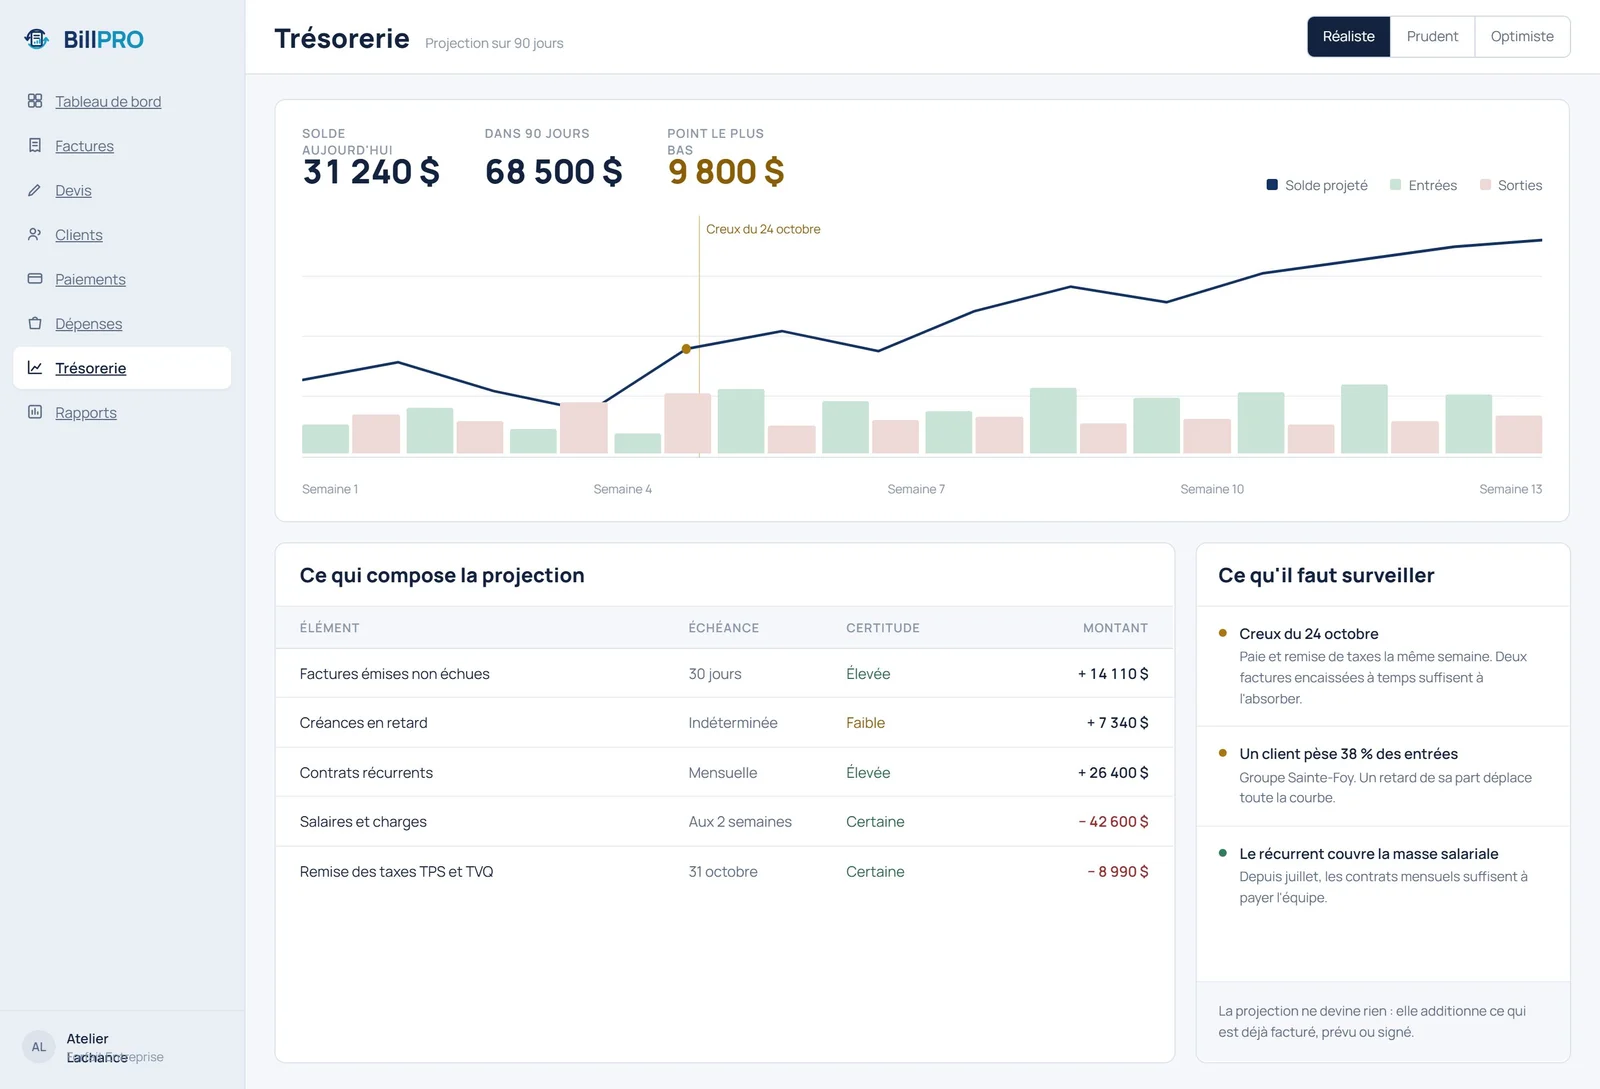Image resolution: width=1600 pixels, height=1089 pixels.
Task: Click the Salaires et charges row label
Action: [363, 822]
